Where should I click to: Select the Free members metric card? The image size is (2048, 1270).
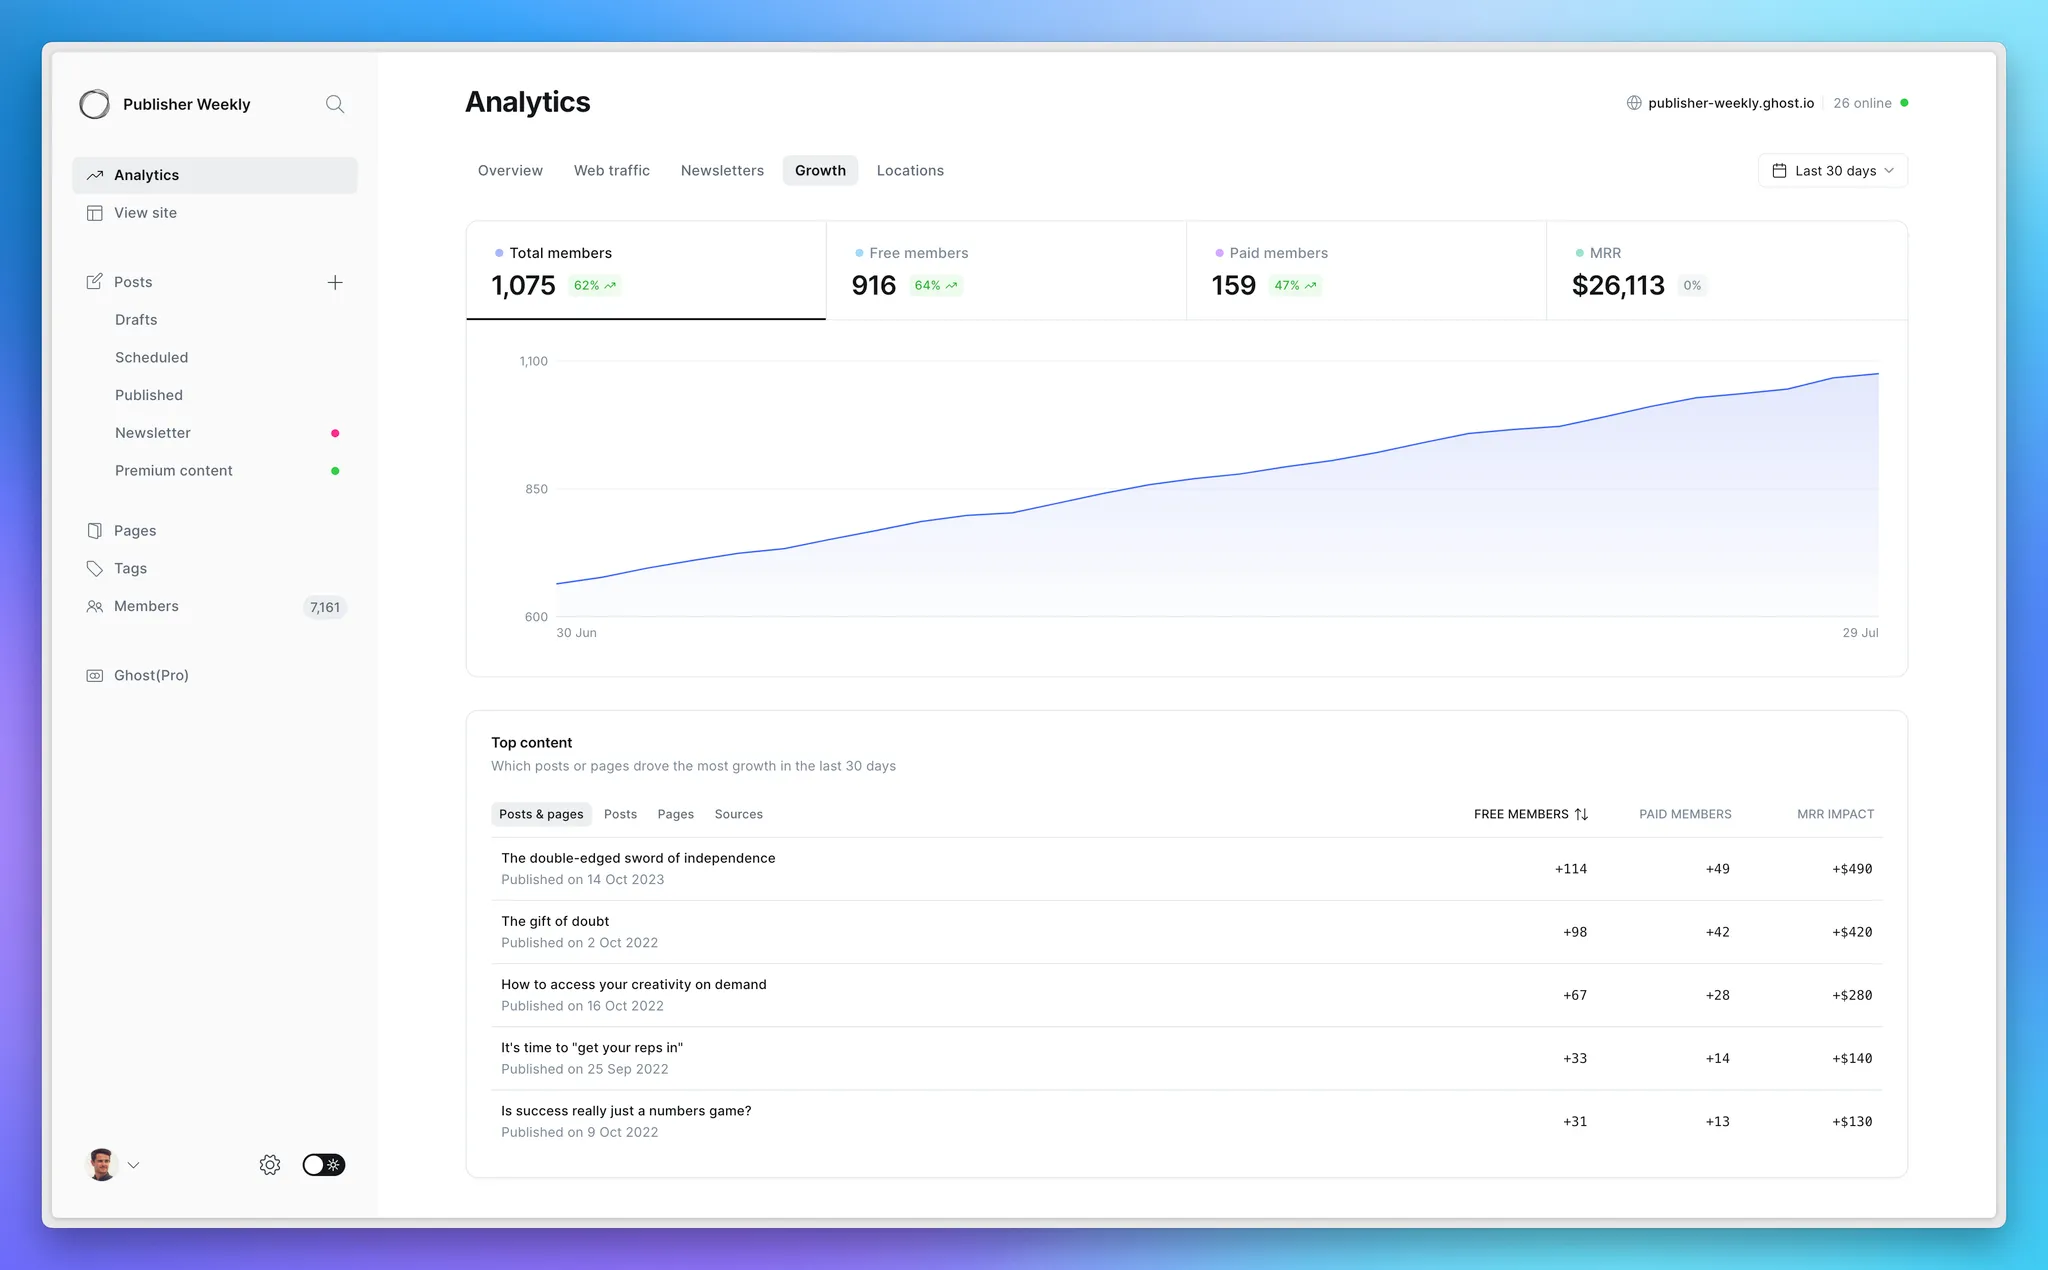tap(1005, 271)
